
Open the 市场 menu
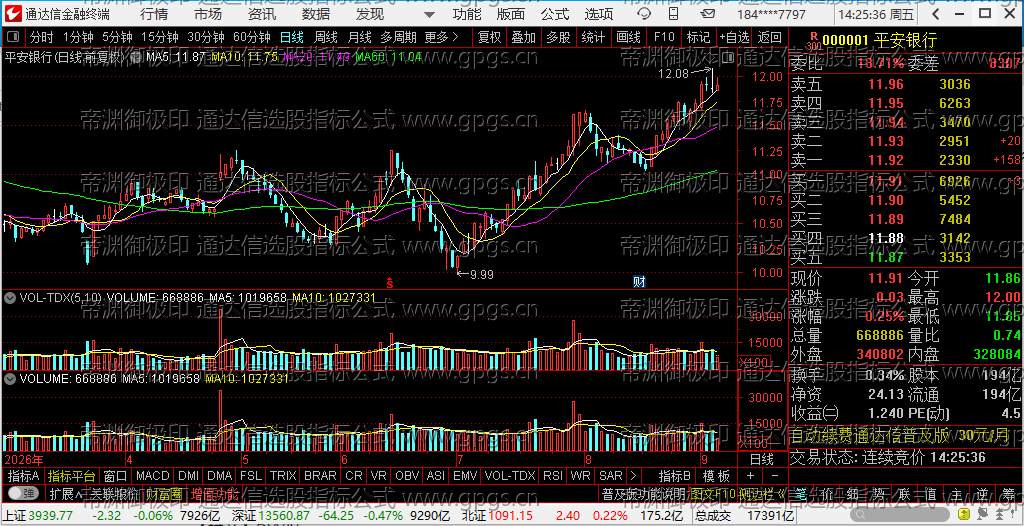coord(208,14)
